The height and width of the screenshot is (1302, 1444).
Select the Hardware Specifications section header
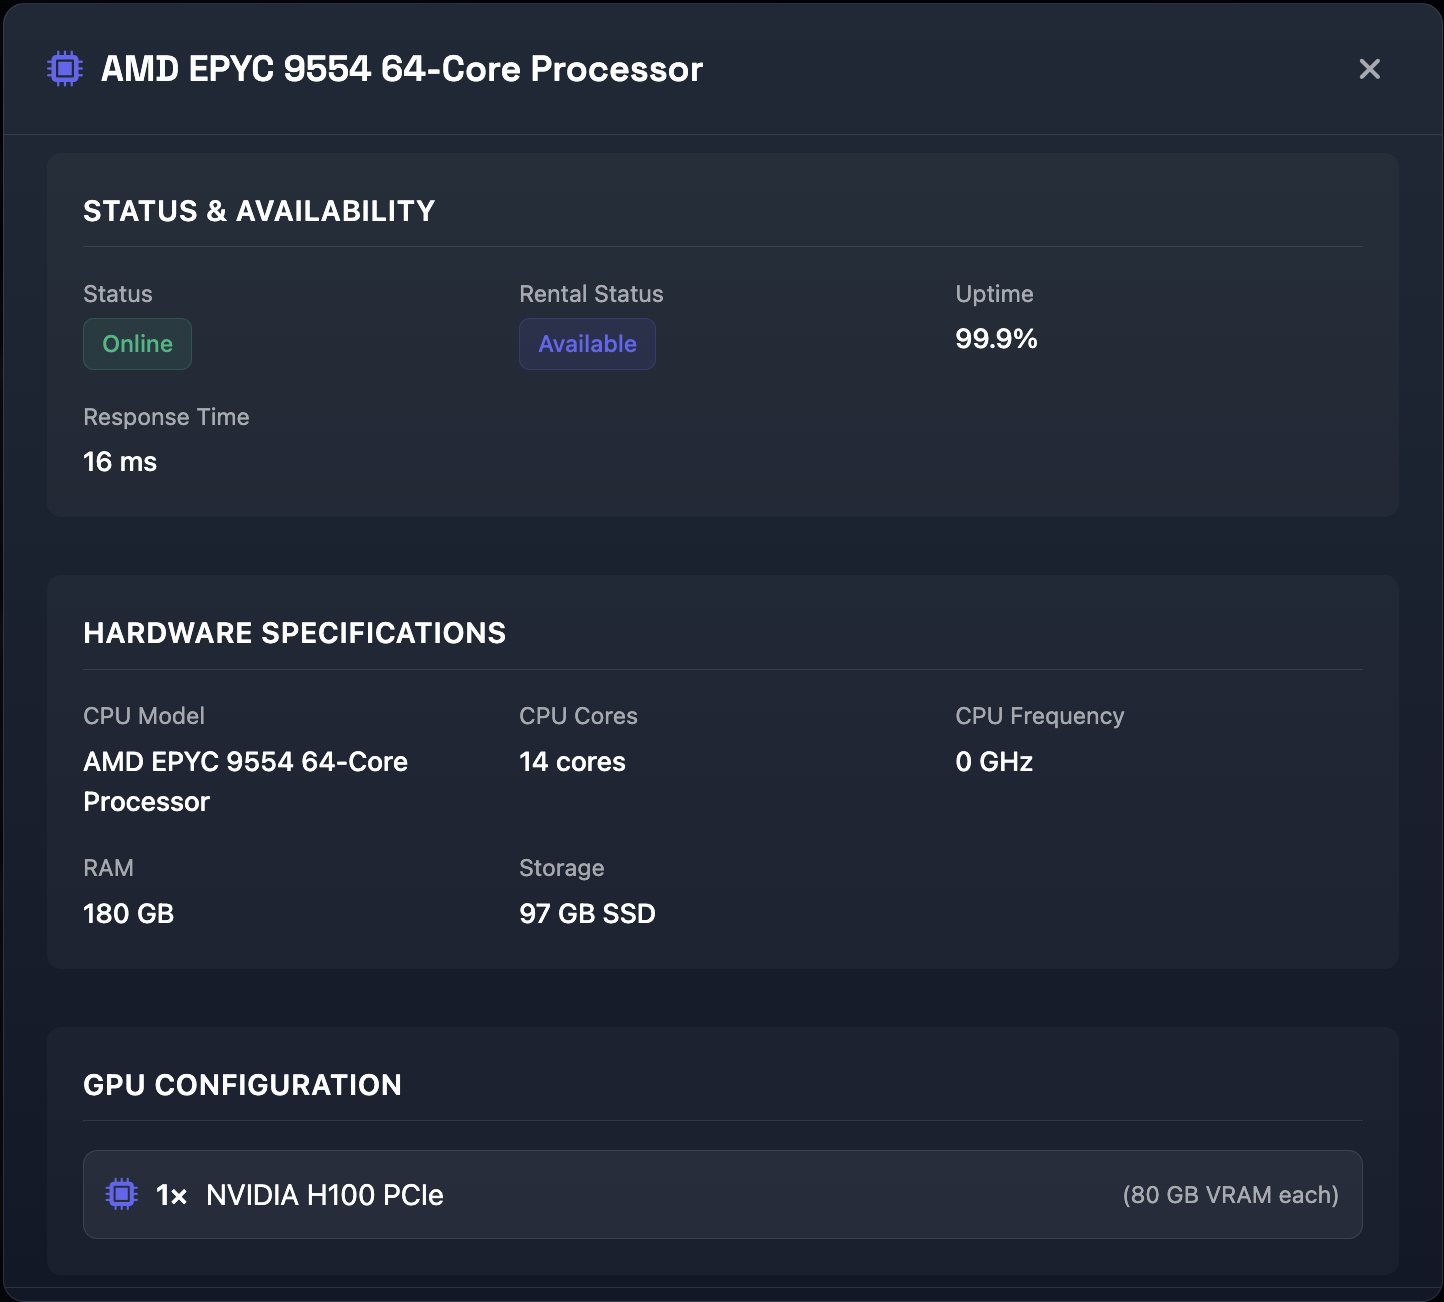295,633
